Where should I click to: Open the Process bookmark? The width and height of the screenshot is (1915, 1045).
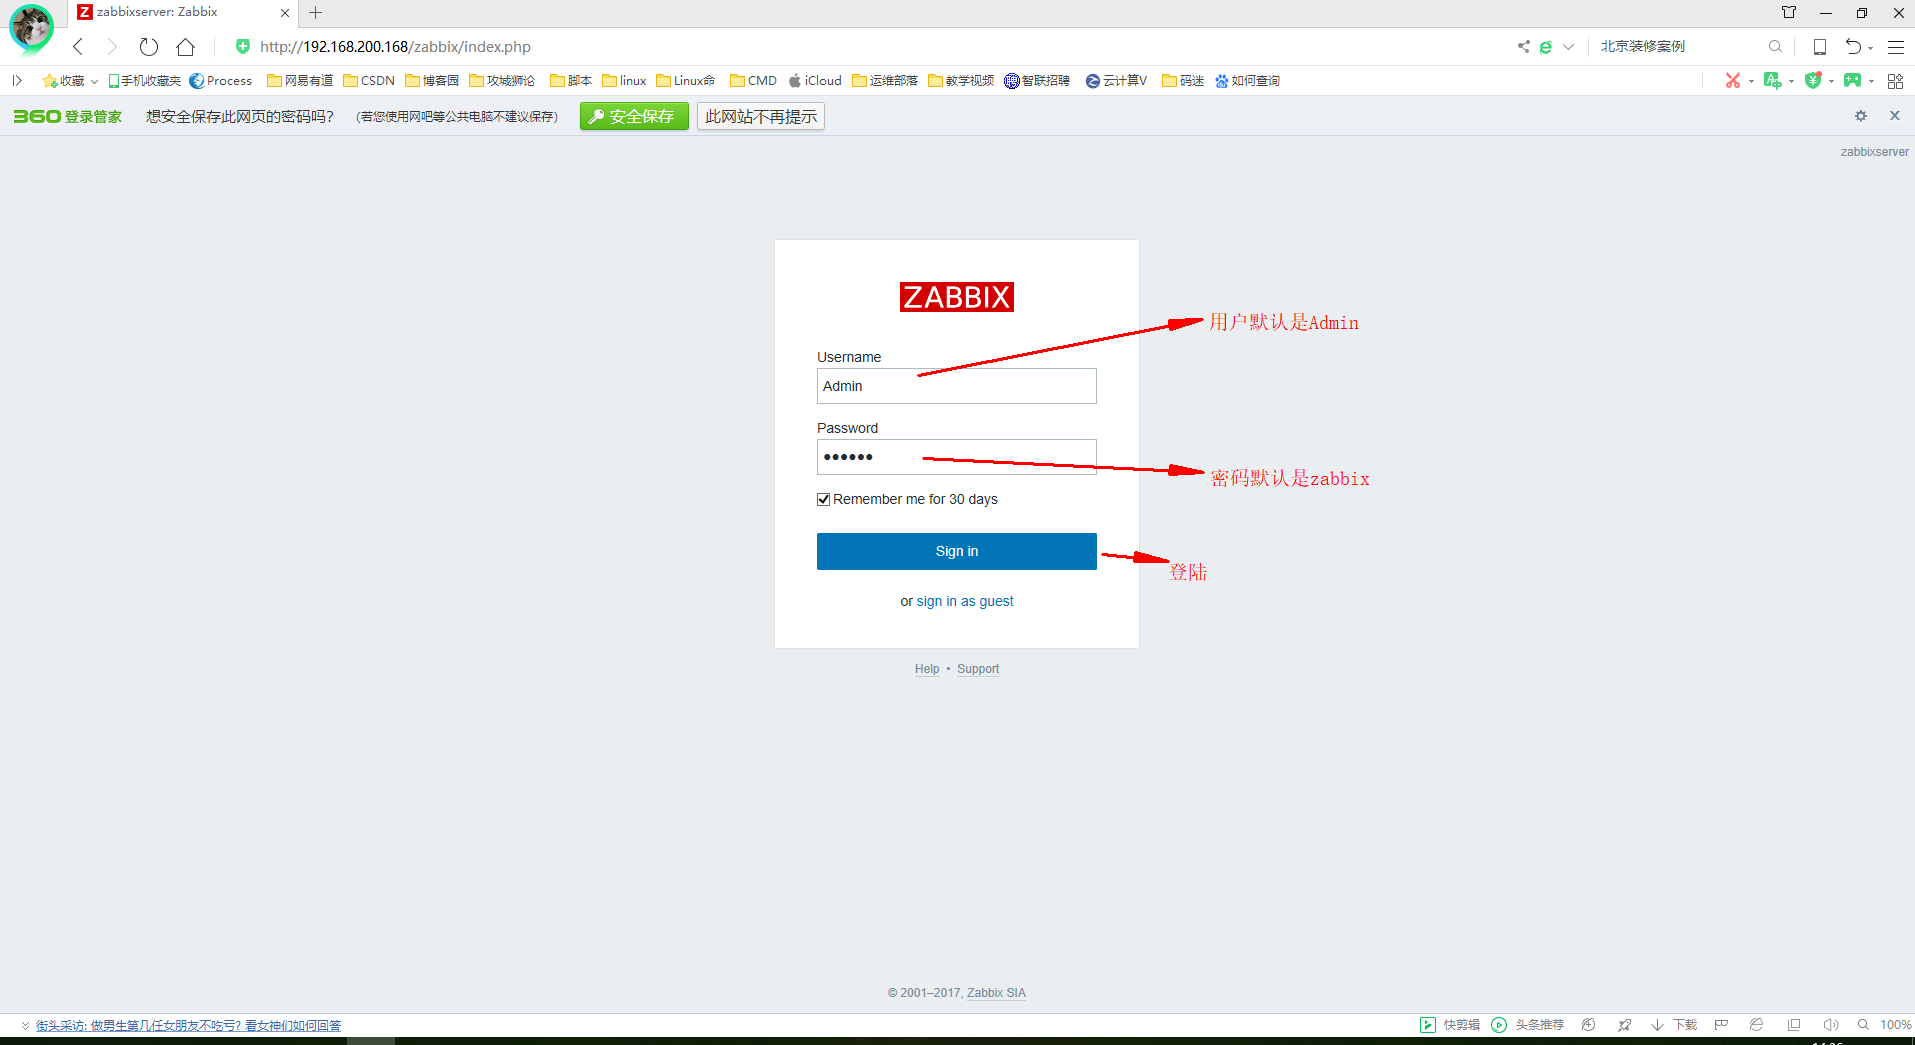click(221, 81)
